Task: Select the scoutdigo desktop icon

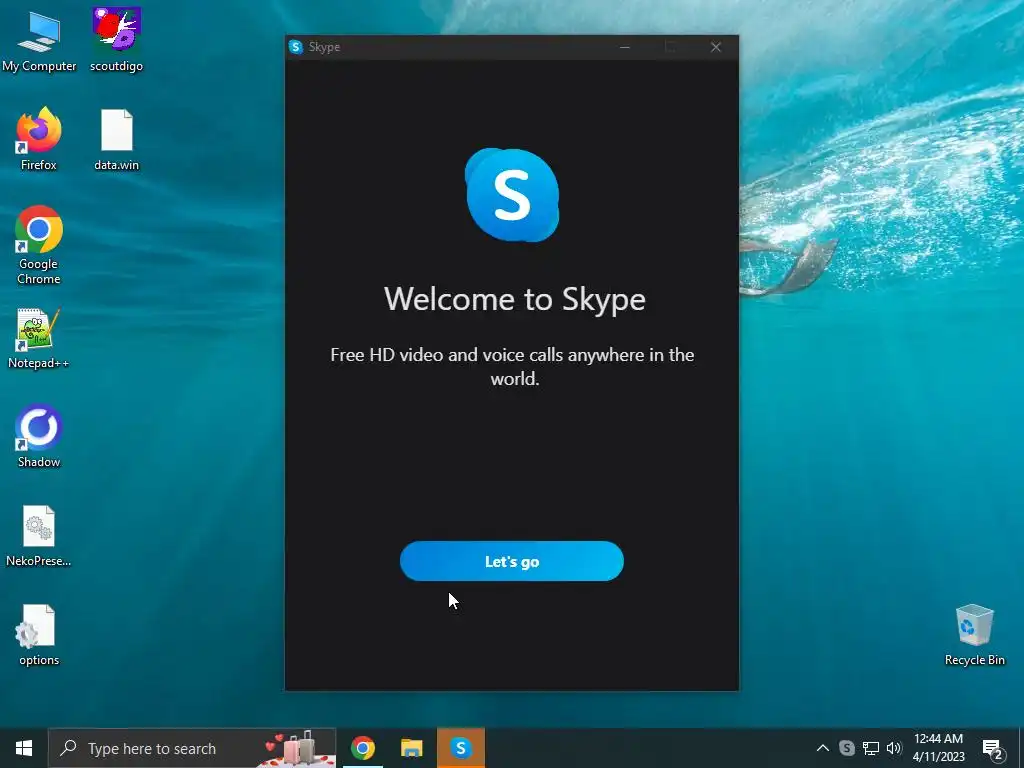Action: [116, 41]
